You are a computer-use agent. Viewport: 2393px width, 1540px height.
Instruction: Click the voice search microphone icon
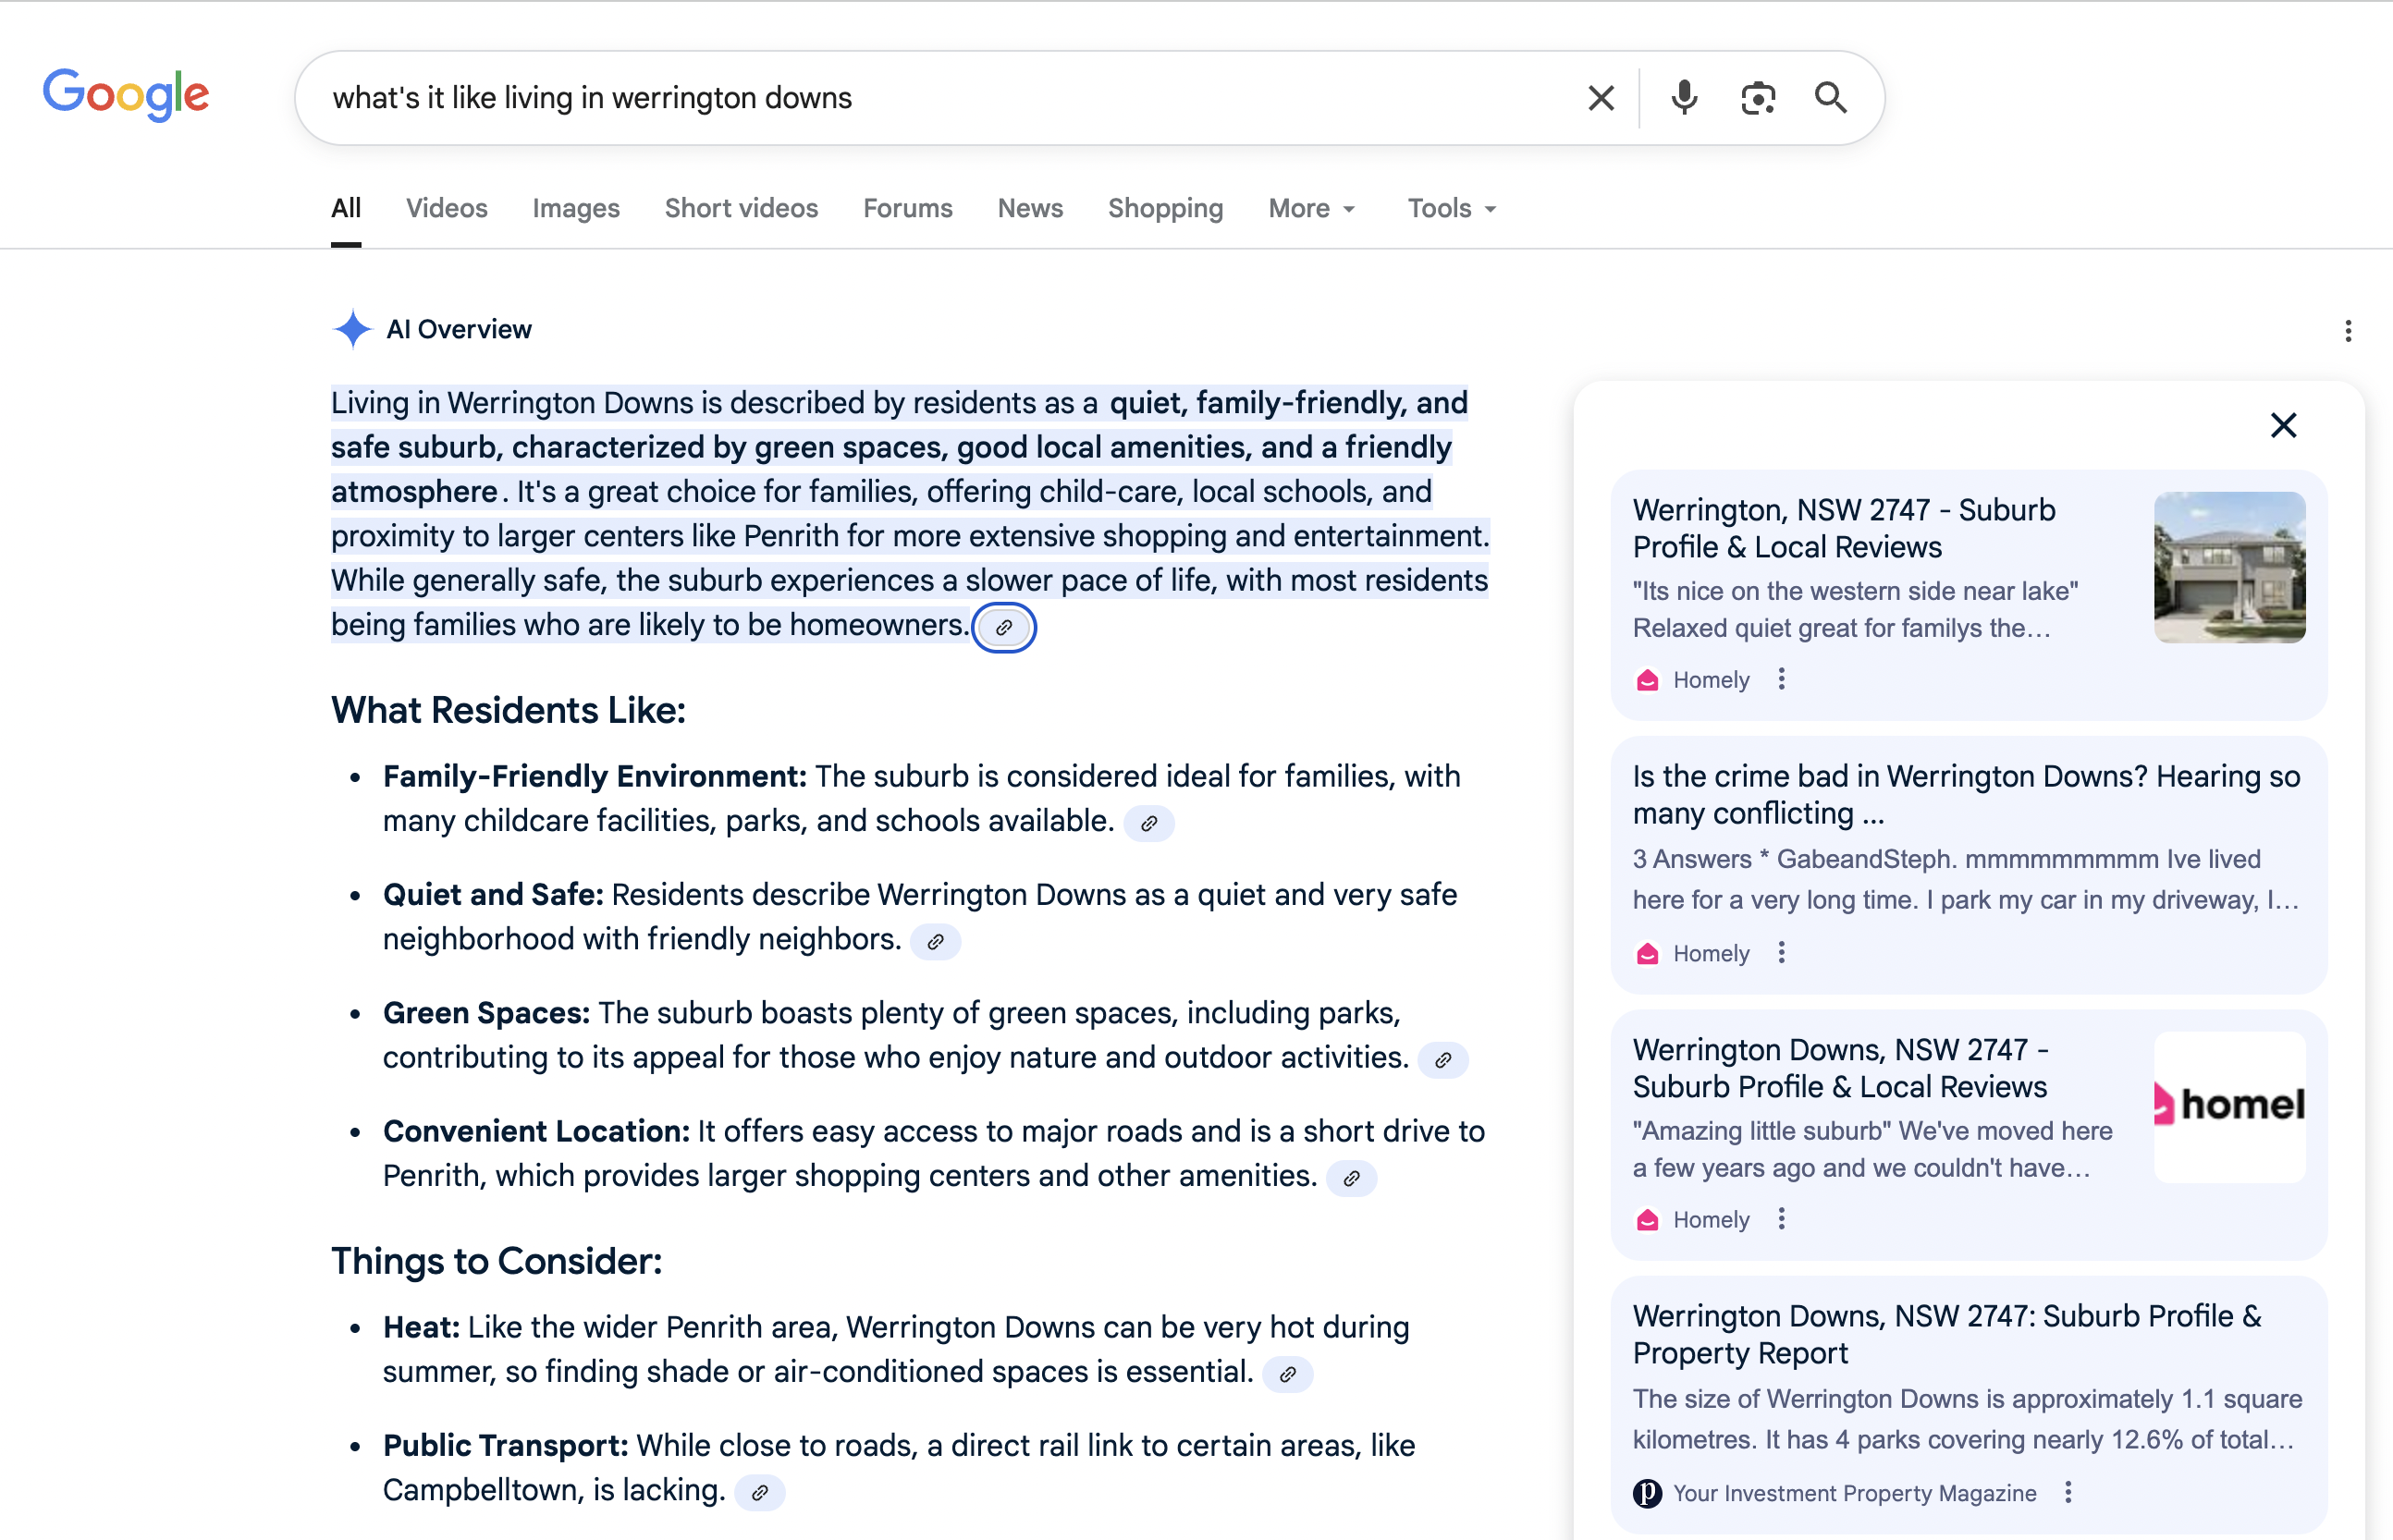pos(1684,98)
